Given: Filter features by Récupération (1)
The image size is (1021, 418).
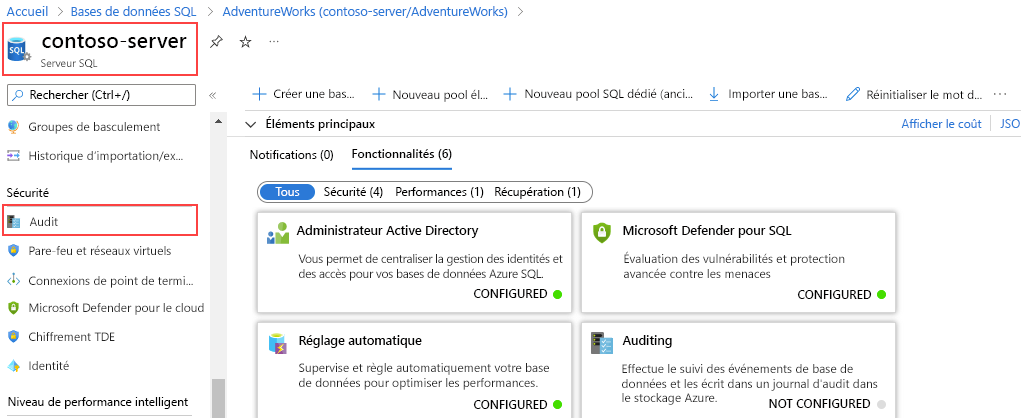Looking at the screenshot, I should [x=537, y=192].
